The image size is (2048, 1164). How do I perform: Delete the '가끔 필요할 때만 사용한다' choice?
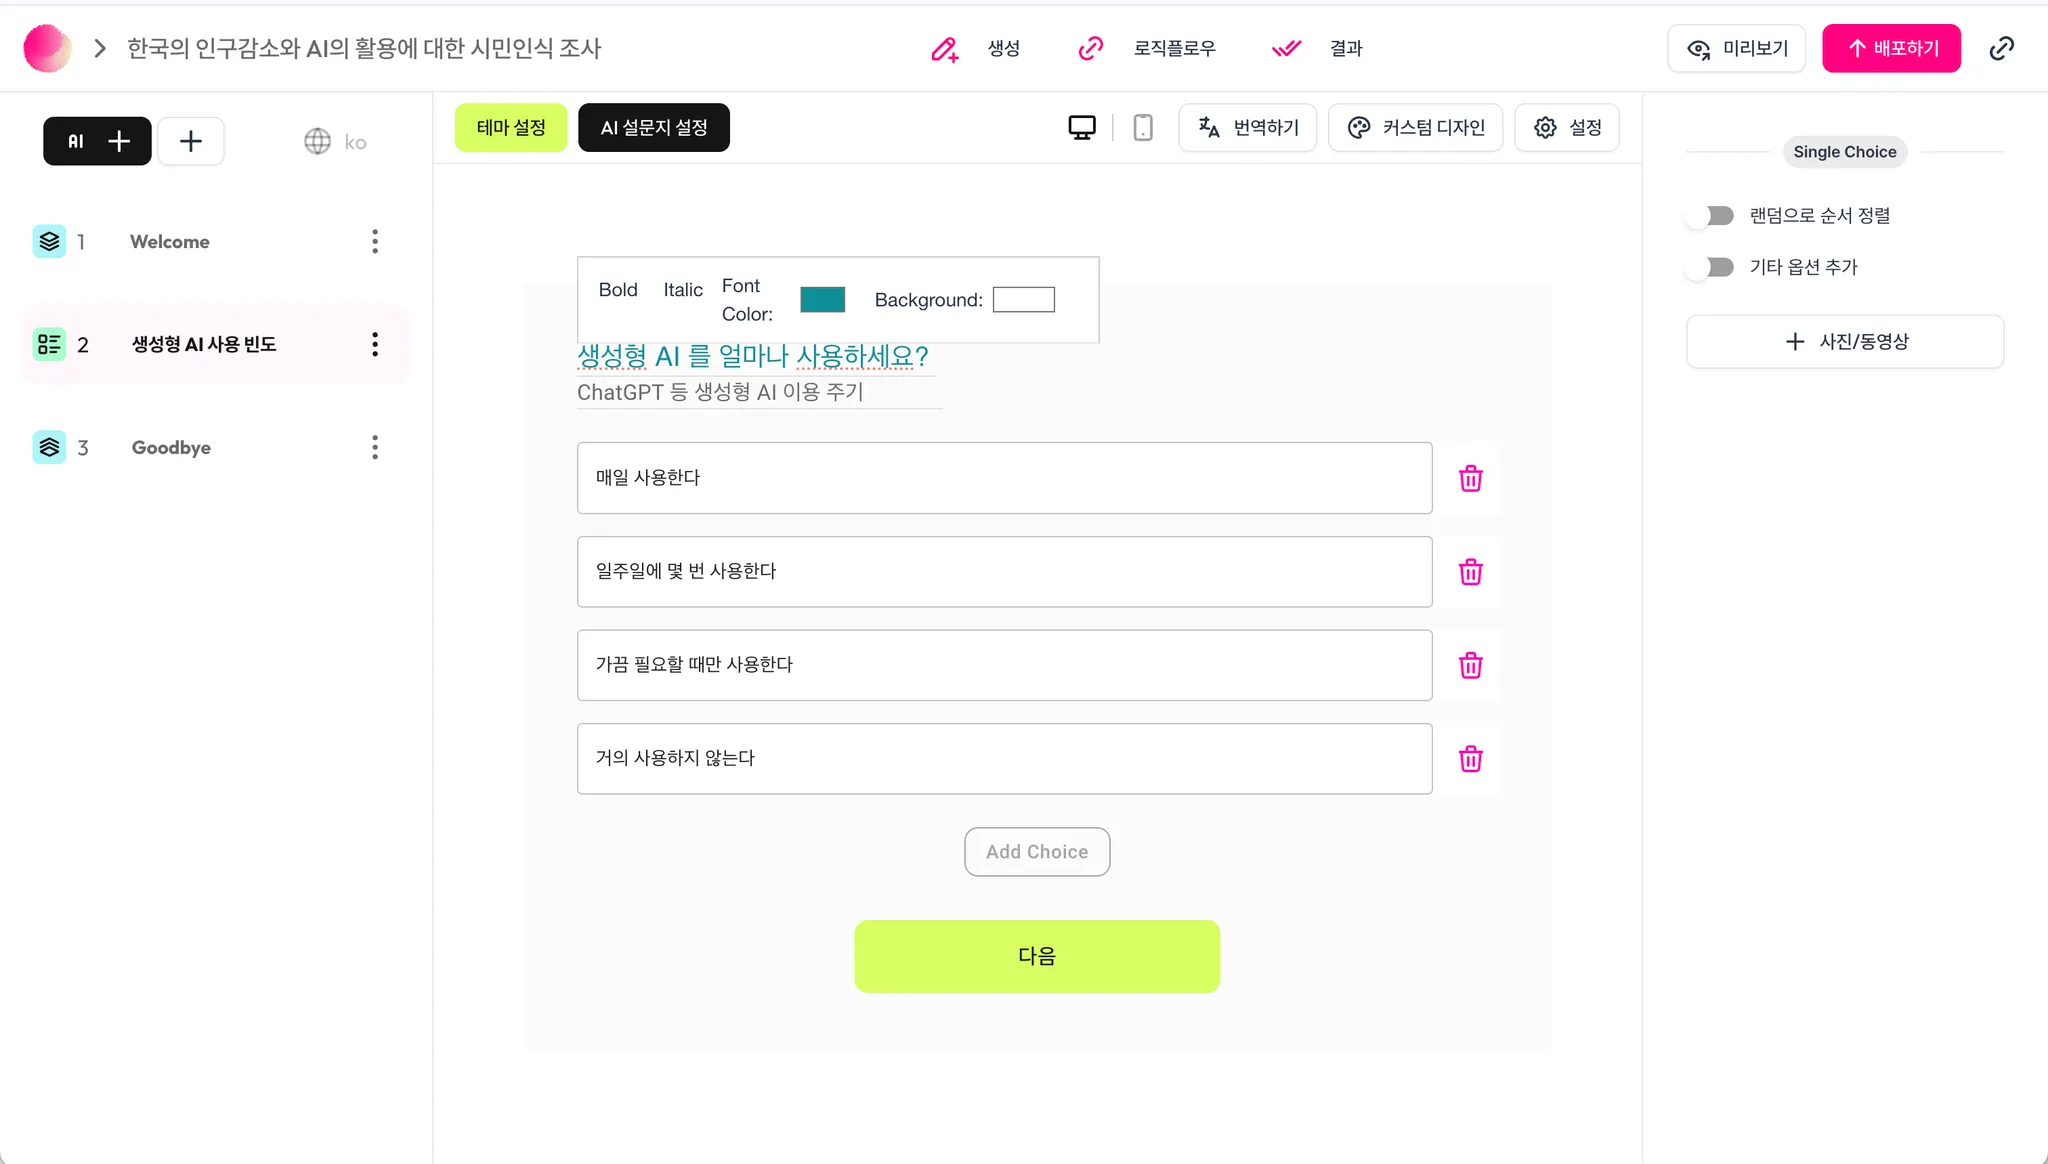1470,666
